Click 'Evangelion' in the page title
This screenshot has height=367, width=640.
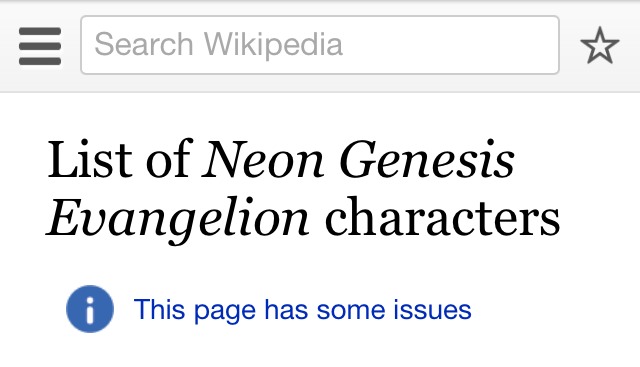178,220
